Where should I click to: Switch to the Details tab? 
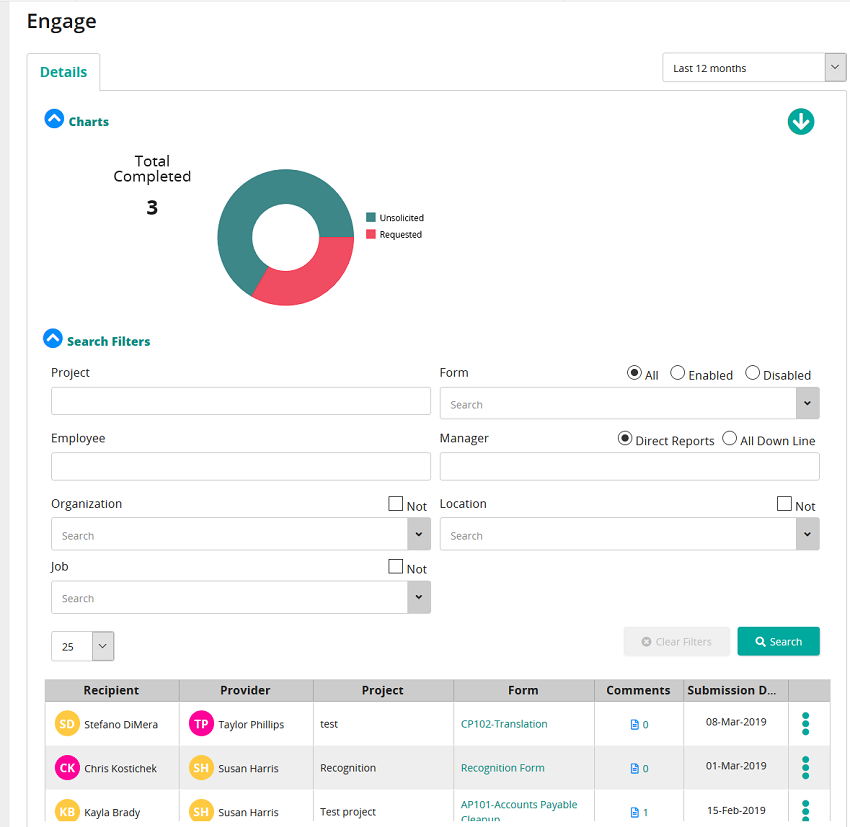[x=63, y=72]
